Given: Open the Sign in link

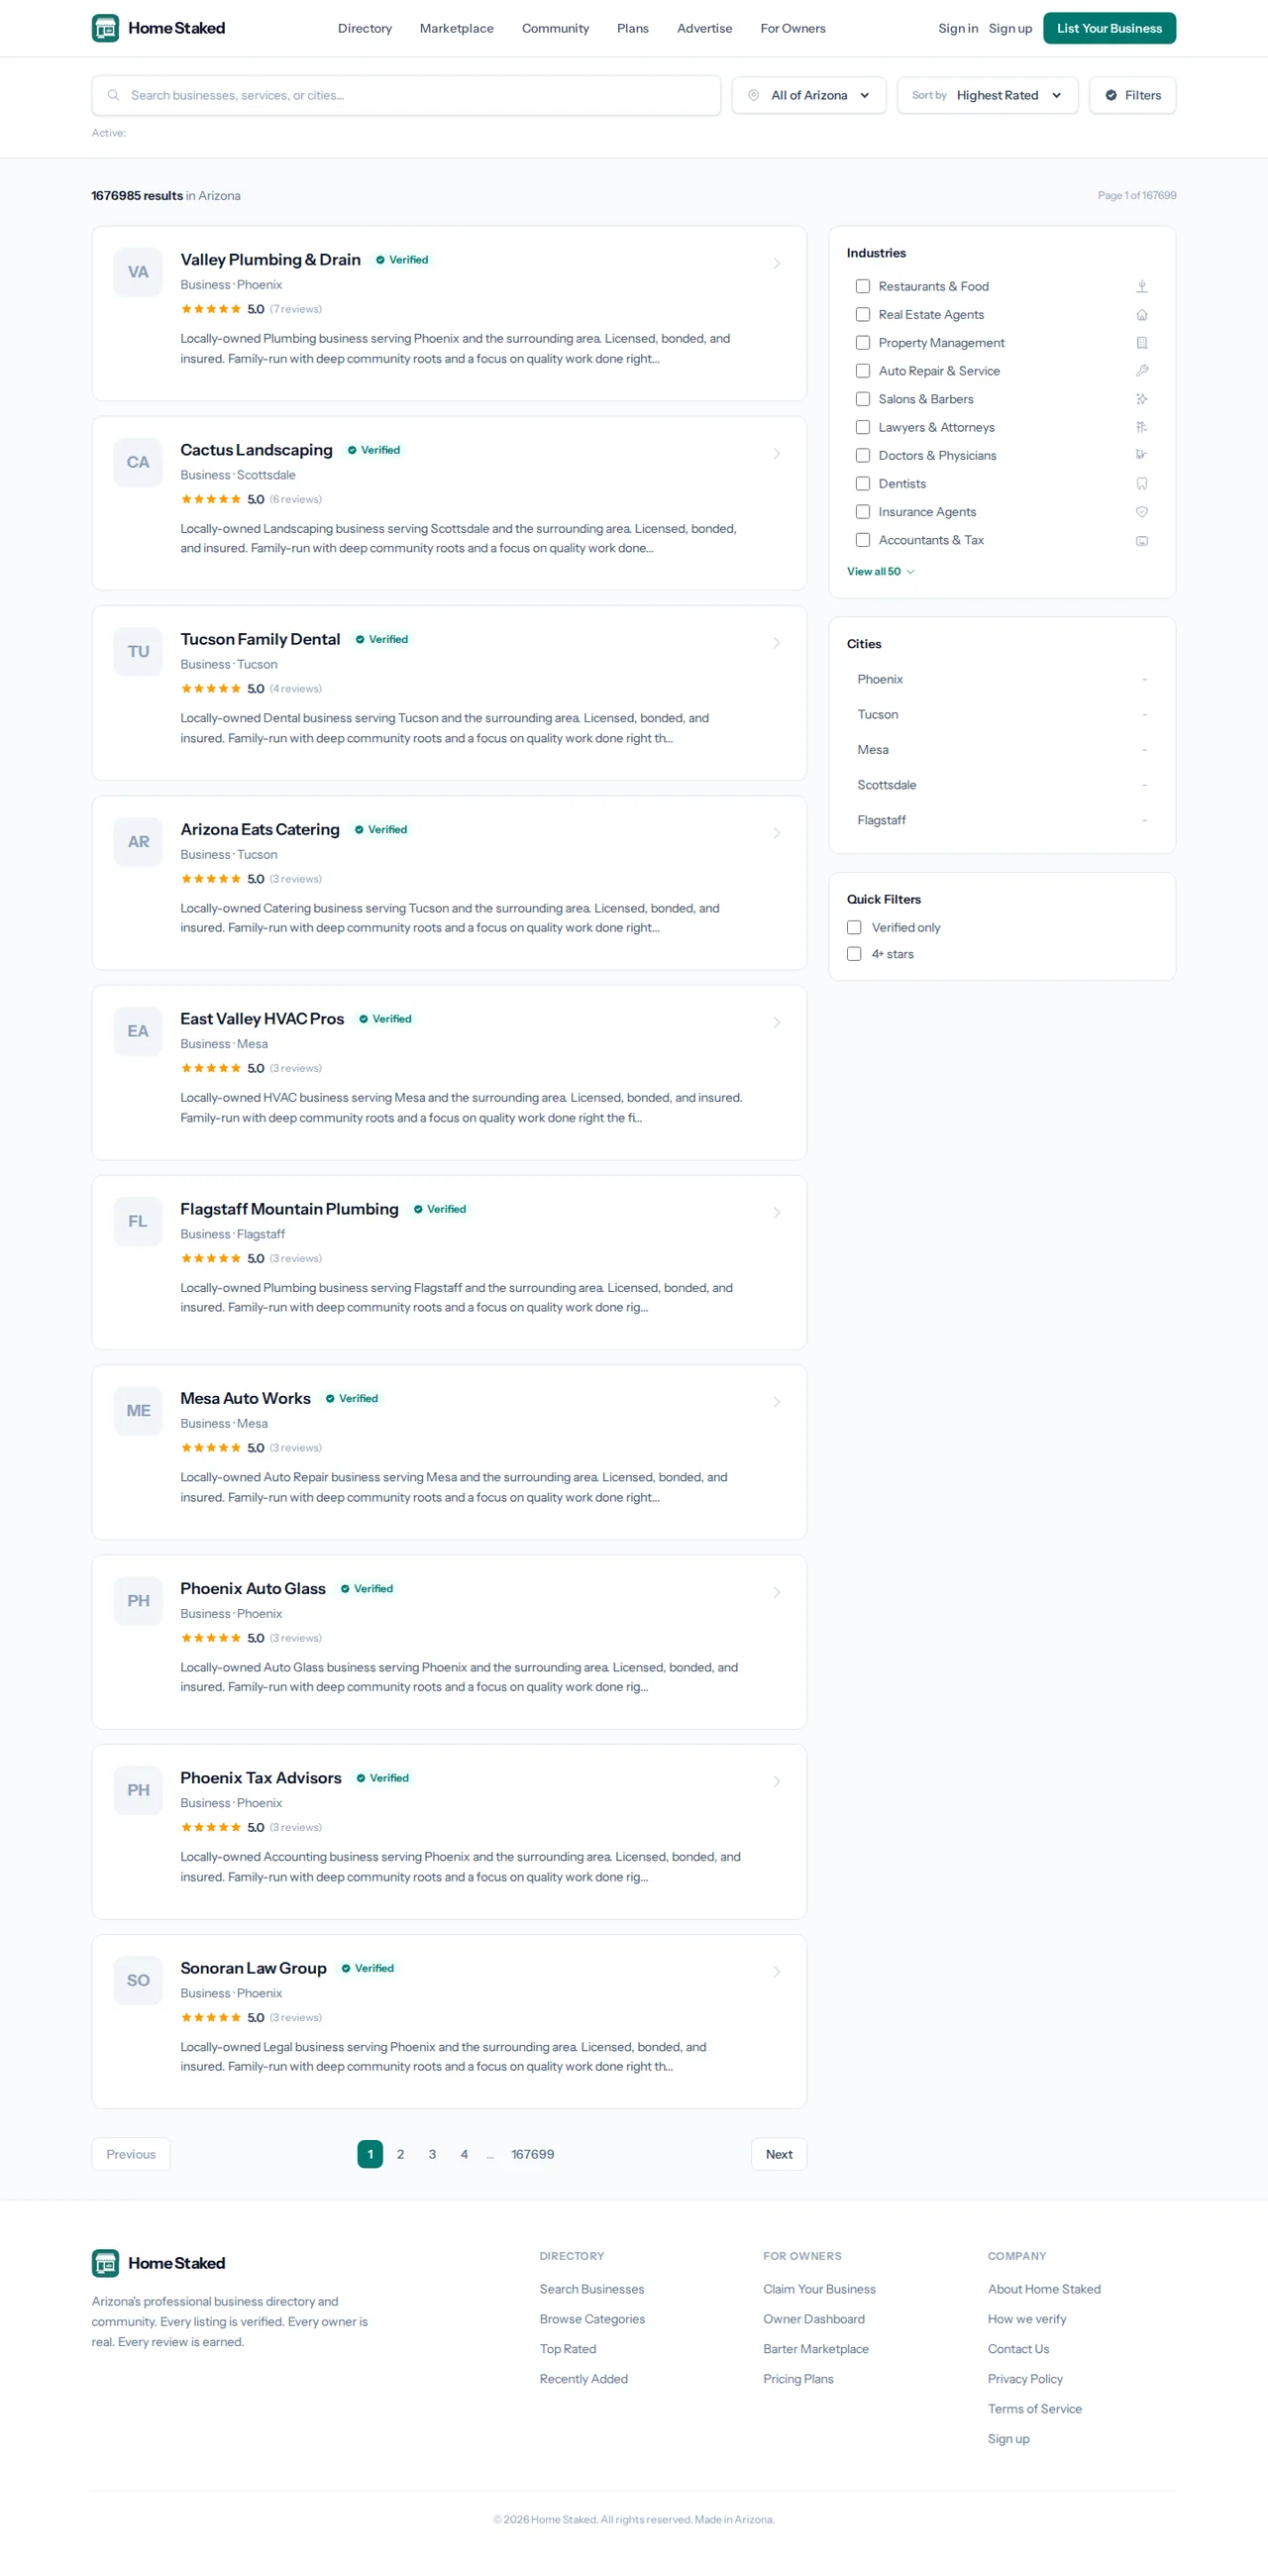Looking at the screenshot, I should (958, 28).
